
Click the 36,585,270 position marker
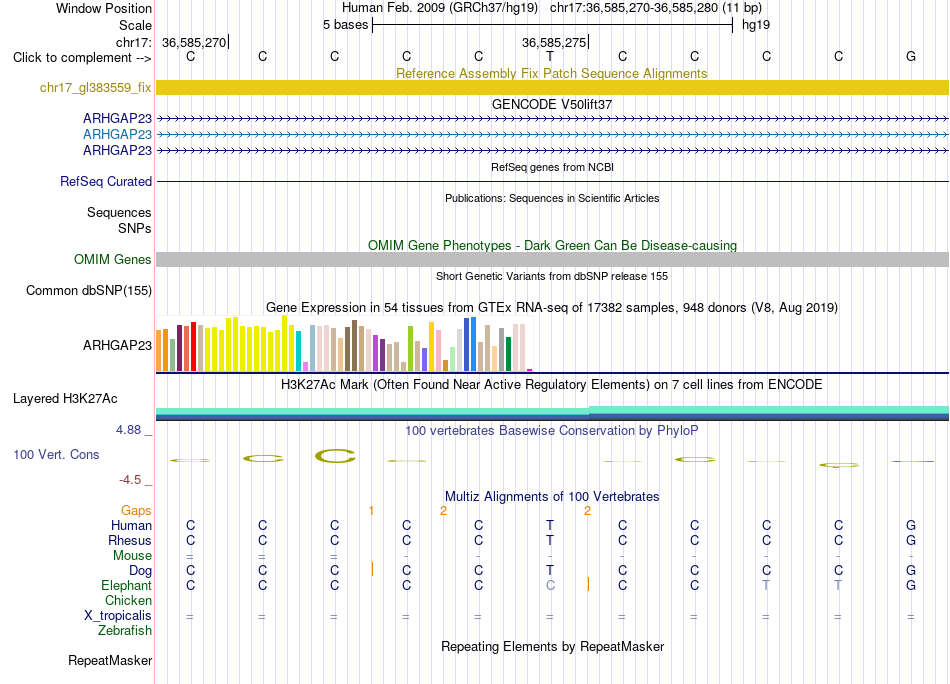[x=194, y=42]
